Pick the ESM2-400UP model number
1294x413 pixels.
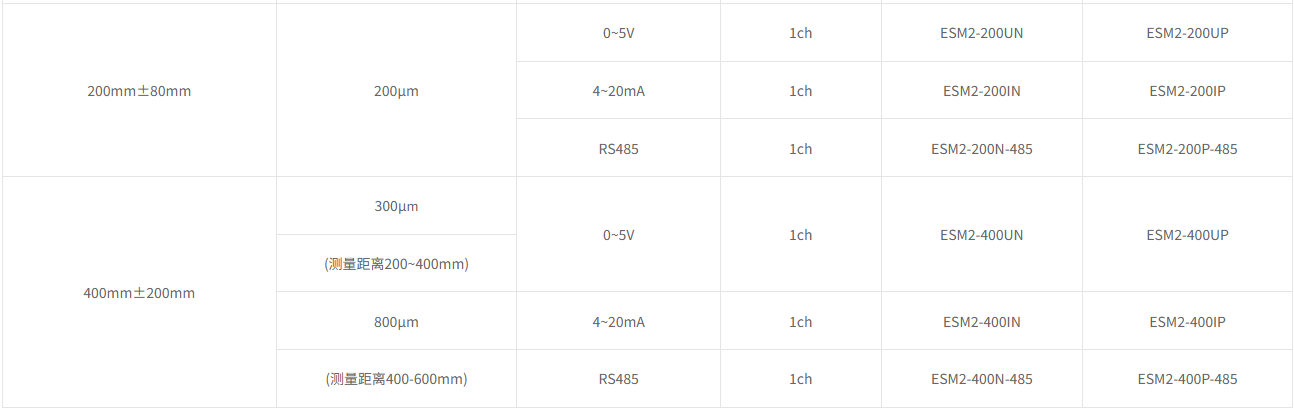1187,235
